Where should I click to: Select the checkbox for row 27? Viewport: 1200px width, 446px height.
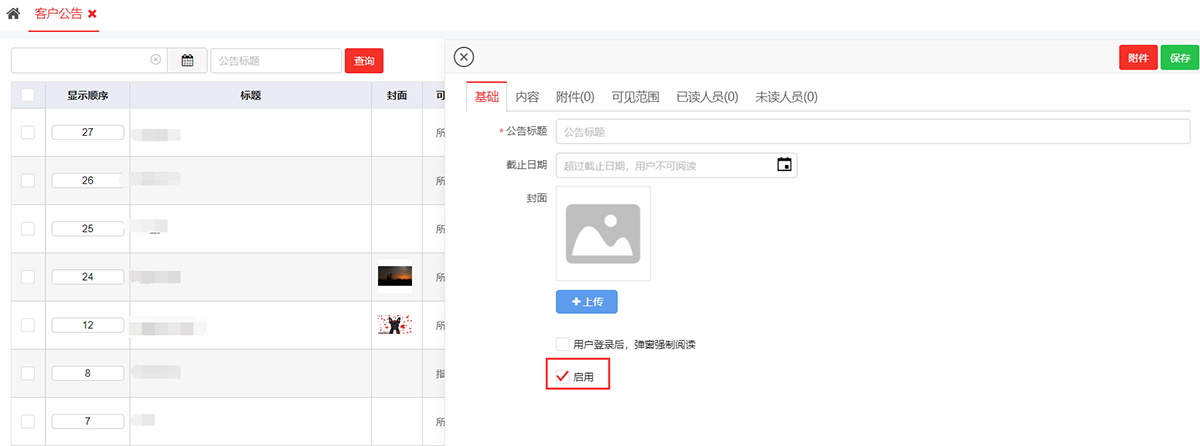pyautogui.click(x=28, y=132)
